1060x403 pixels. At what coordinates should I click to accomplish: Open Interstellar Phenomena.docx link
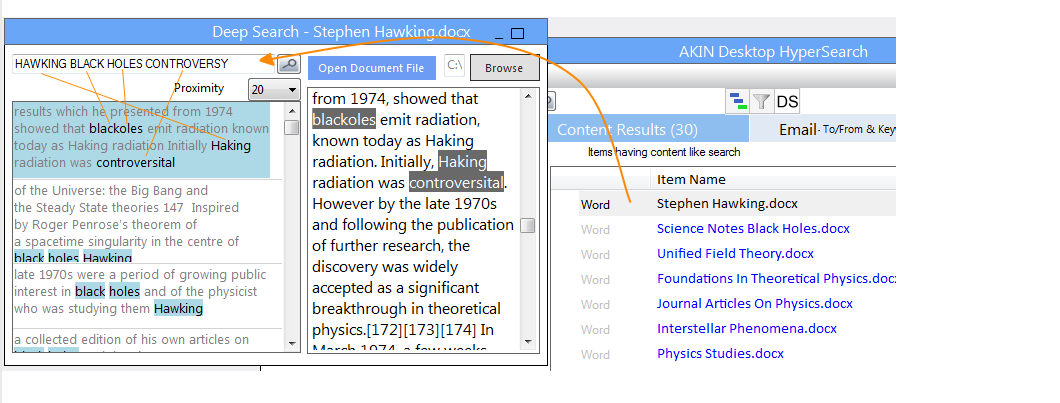click(747, 329)
